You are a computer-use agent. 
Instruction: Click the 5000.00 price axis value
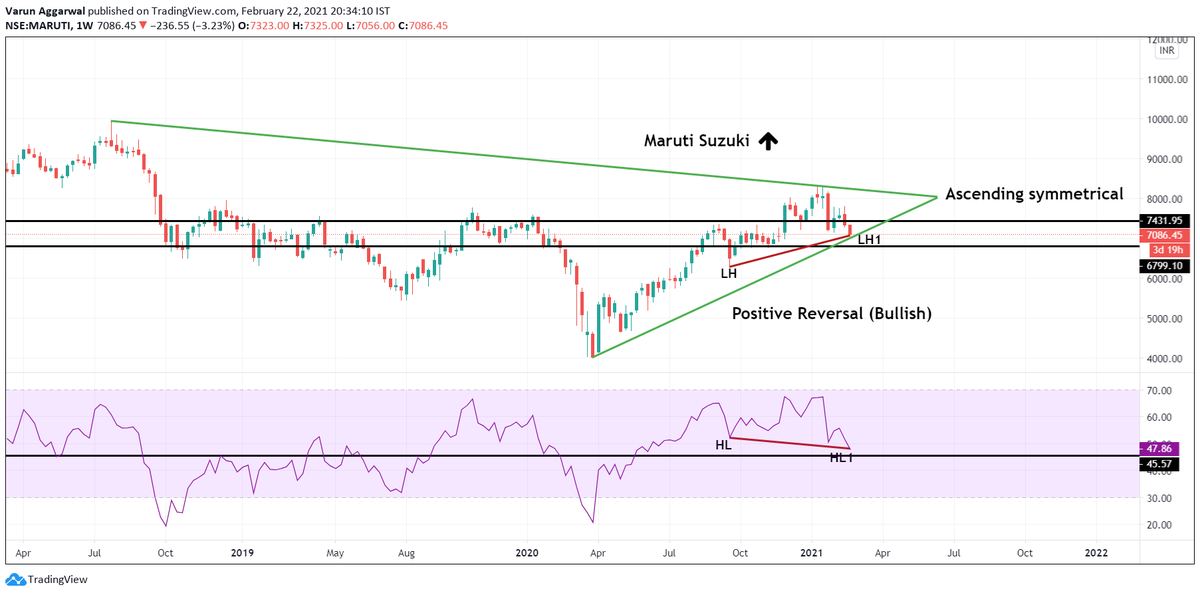pos(1164,319)
